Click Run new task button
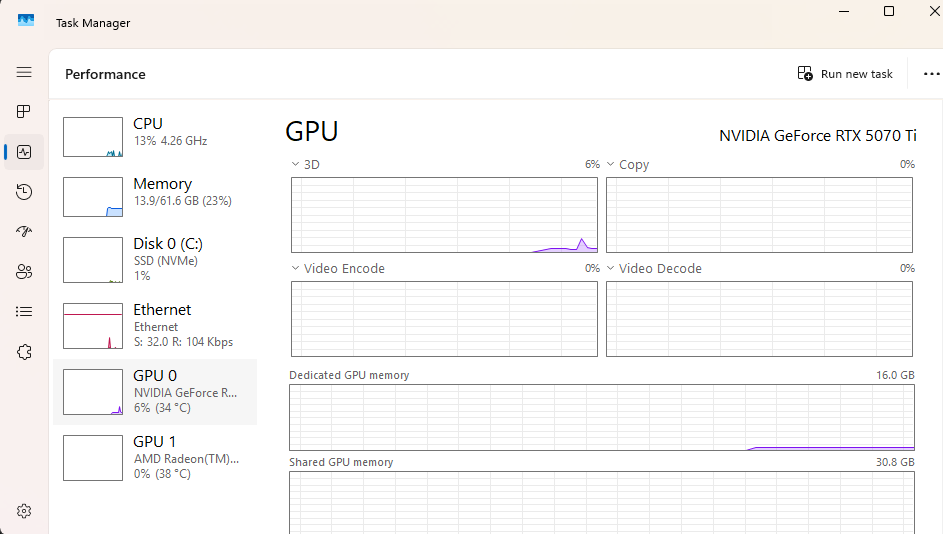The image size is (943, 534). [x=845, y=73]
